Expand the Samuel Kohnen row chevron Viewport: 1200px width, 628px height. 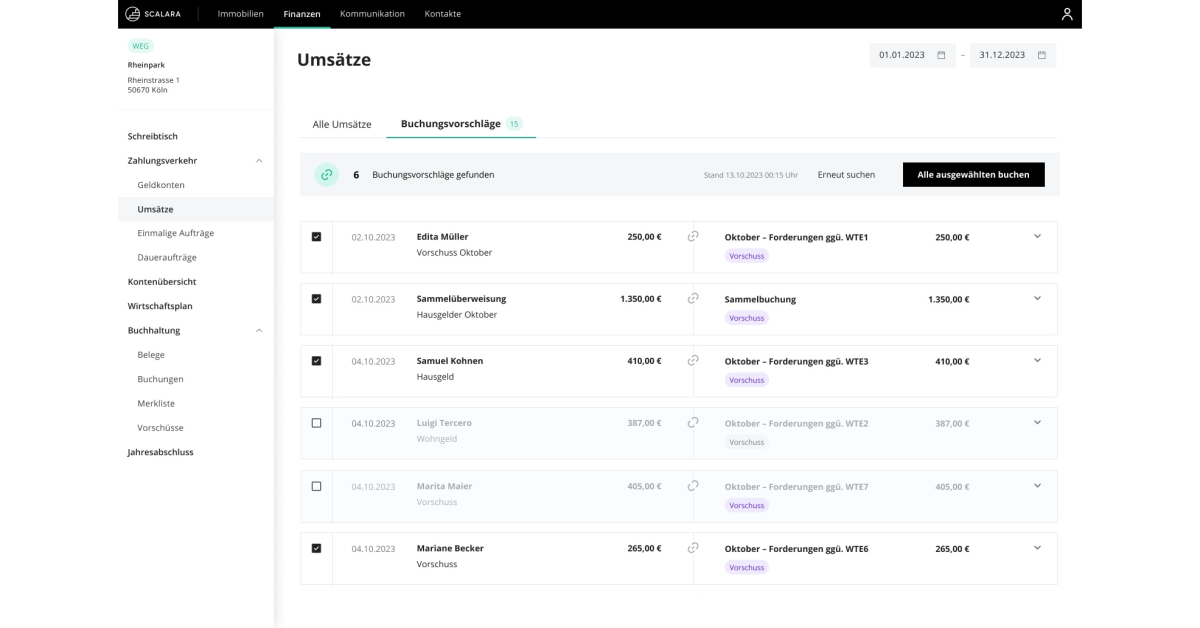point(1037,360)
